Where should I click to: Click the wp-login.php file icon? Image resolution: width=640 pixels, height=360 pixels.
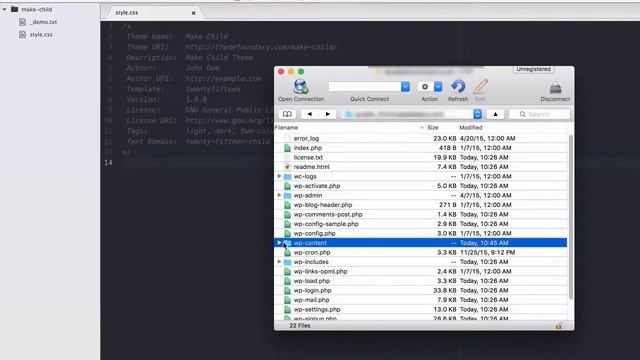click(287, 290)
